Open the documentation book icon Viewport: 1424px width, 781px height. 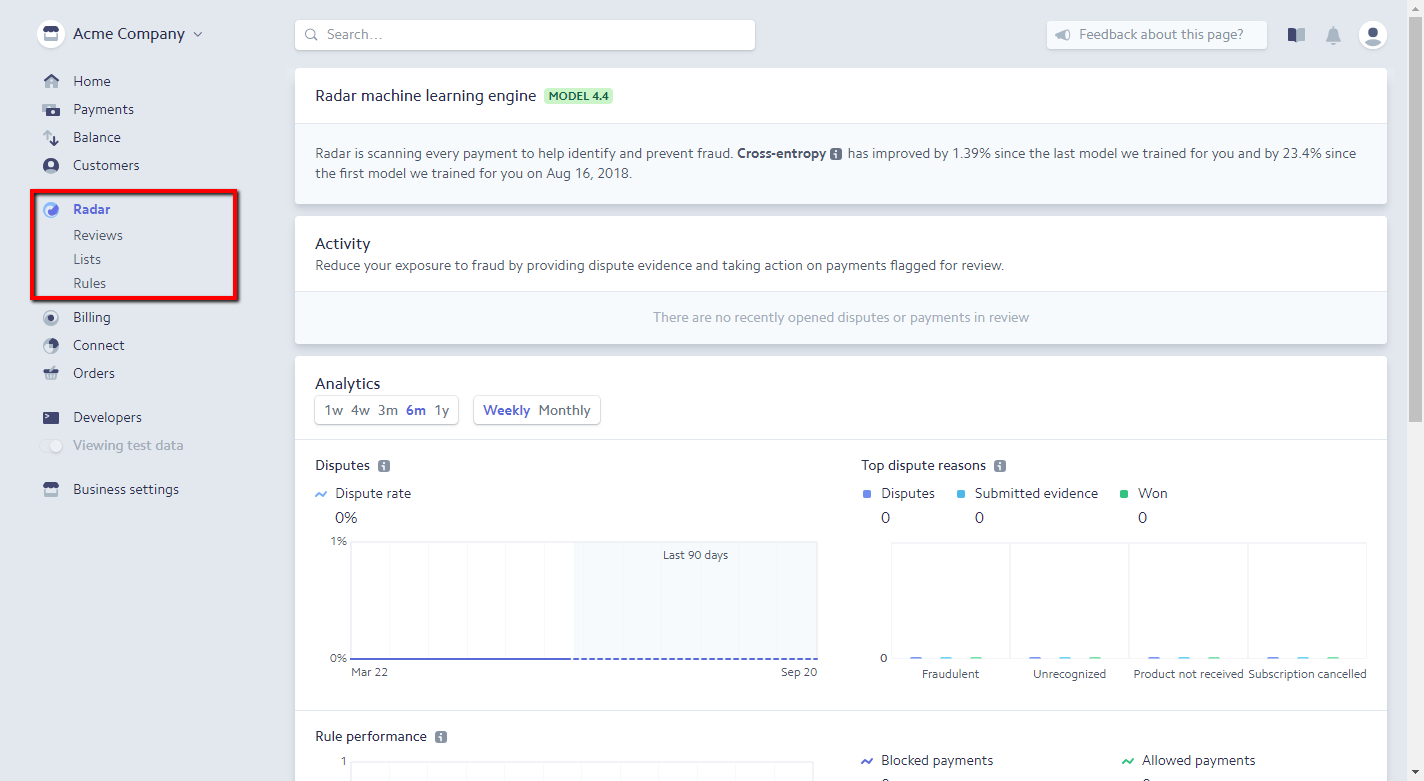pos(1296,35)
